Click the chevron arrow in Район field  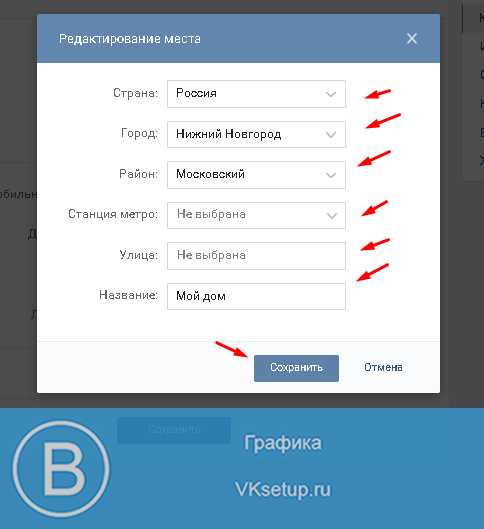point(331,175)
